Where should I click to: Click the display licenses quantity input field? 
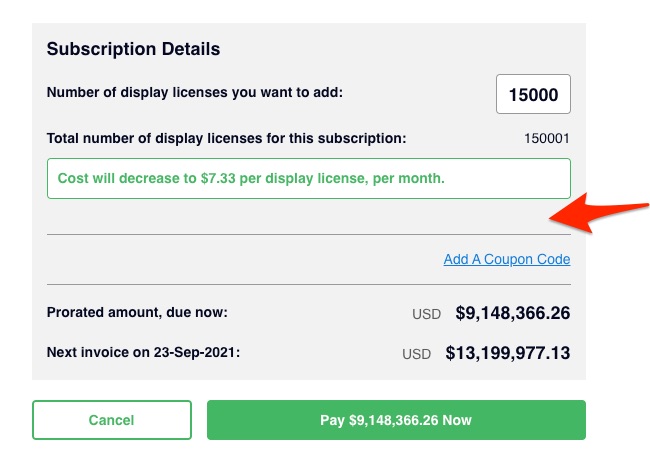tap(533, 95)
